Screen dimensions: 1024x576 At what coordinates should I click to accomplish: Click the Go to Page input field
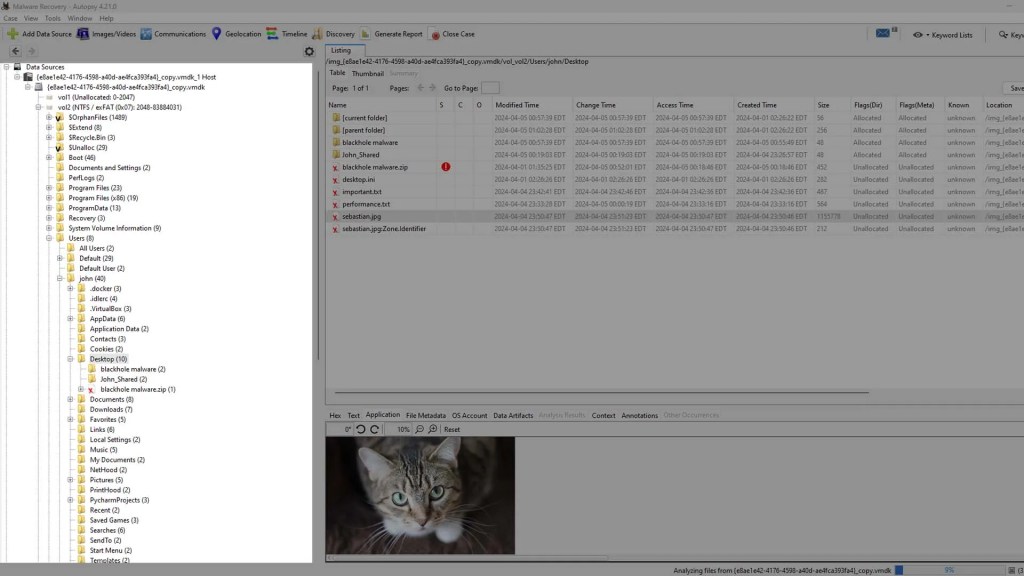(x=490, y=88)
